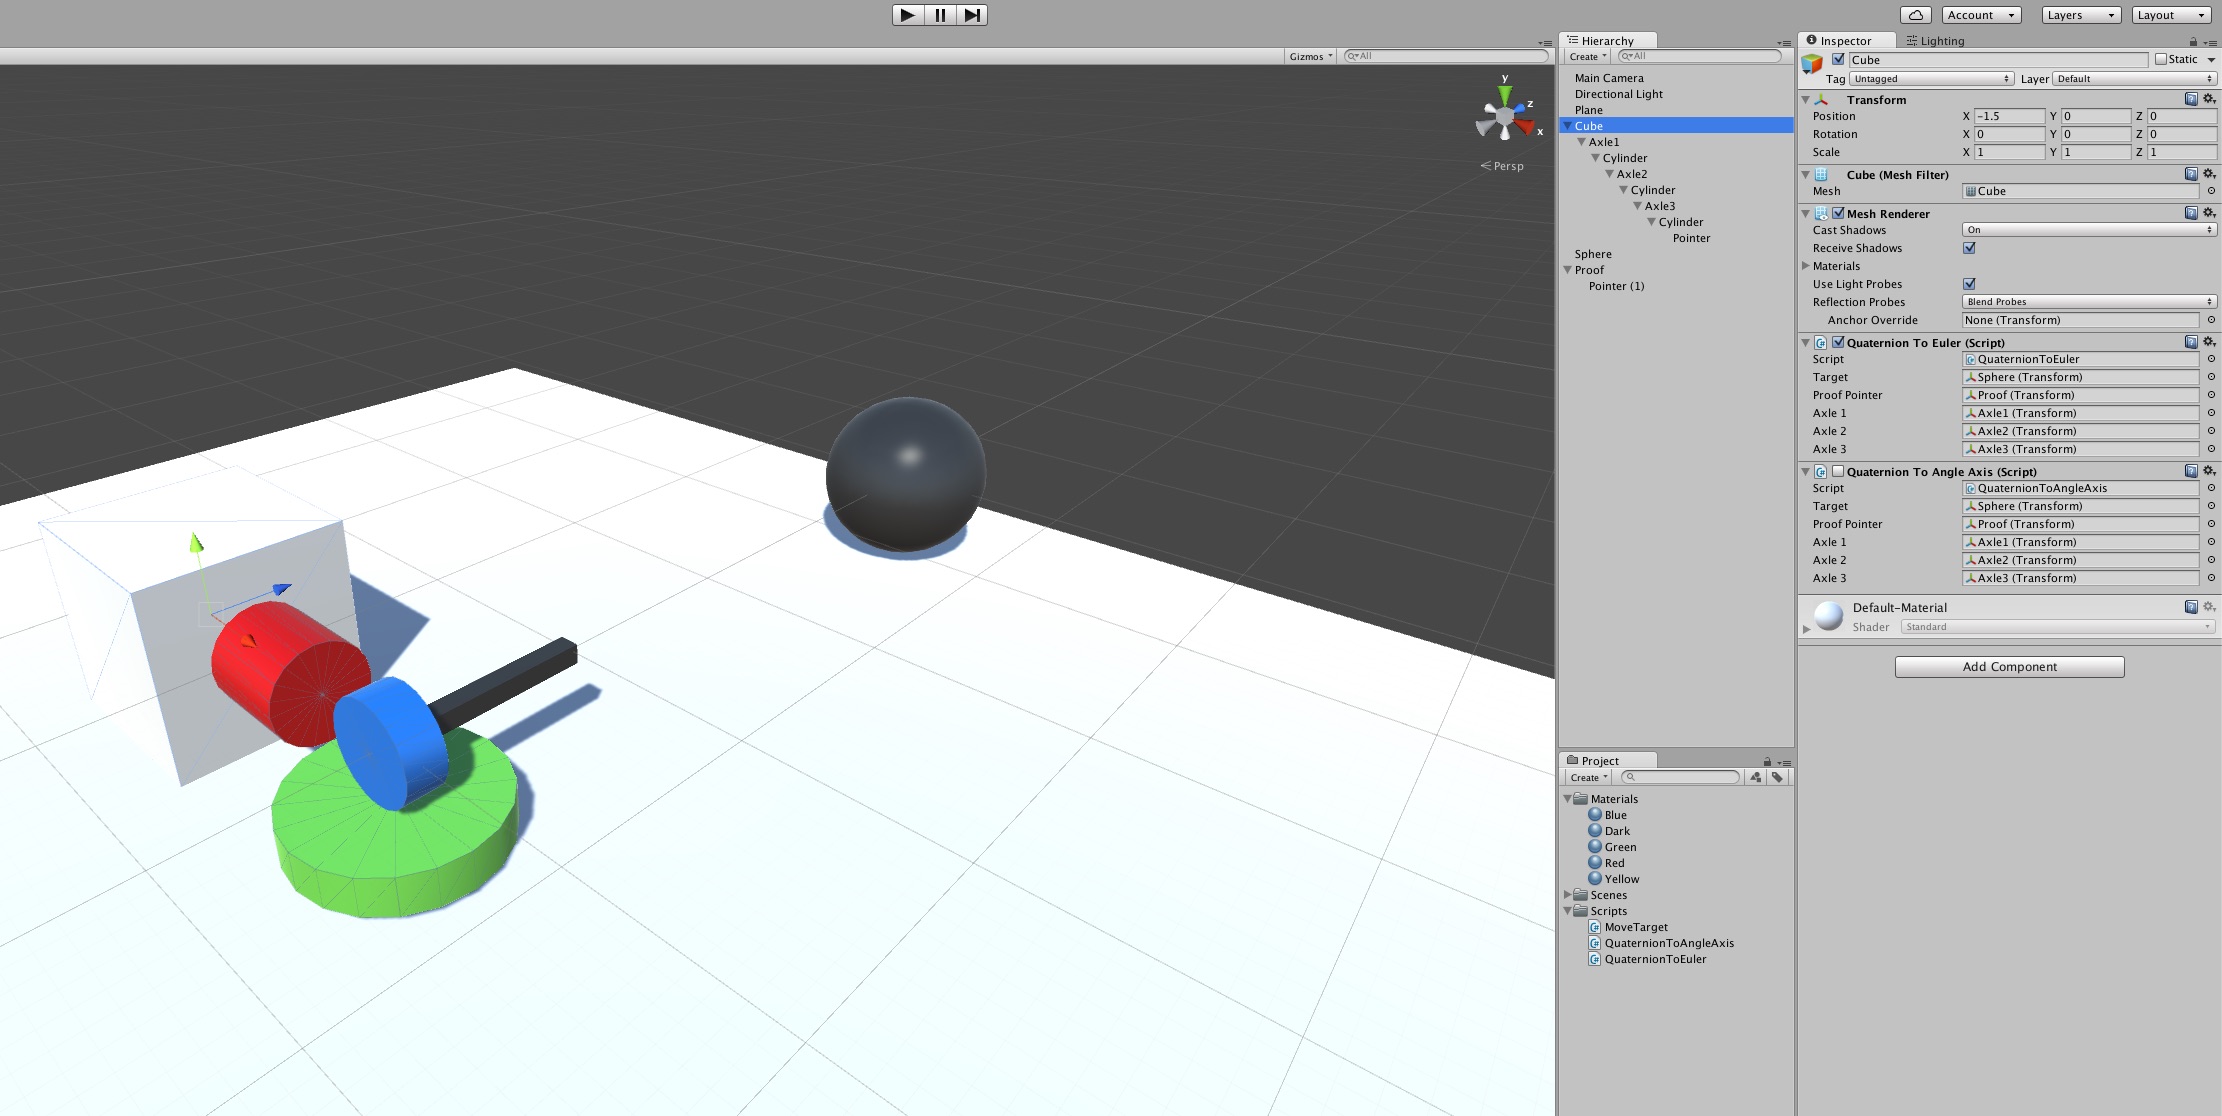Open the Layout dropdown
This screenshot has height=1116, width=2222.
click(2172, 15)
